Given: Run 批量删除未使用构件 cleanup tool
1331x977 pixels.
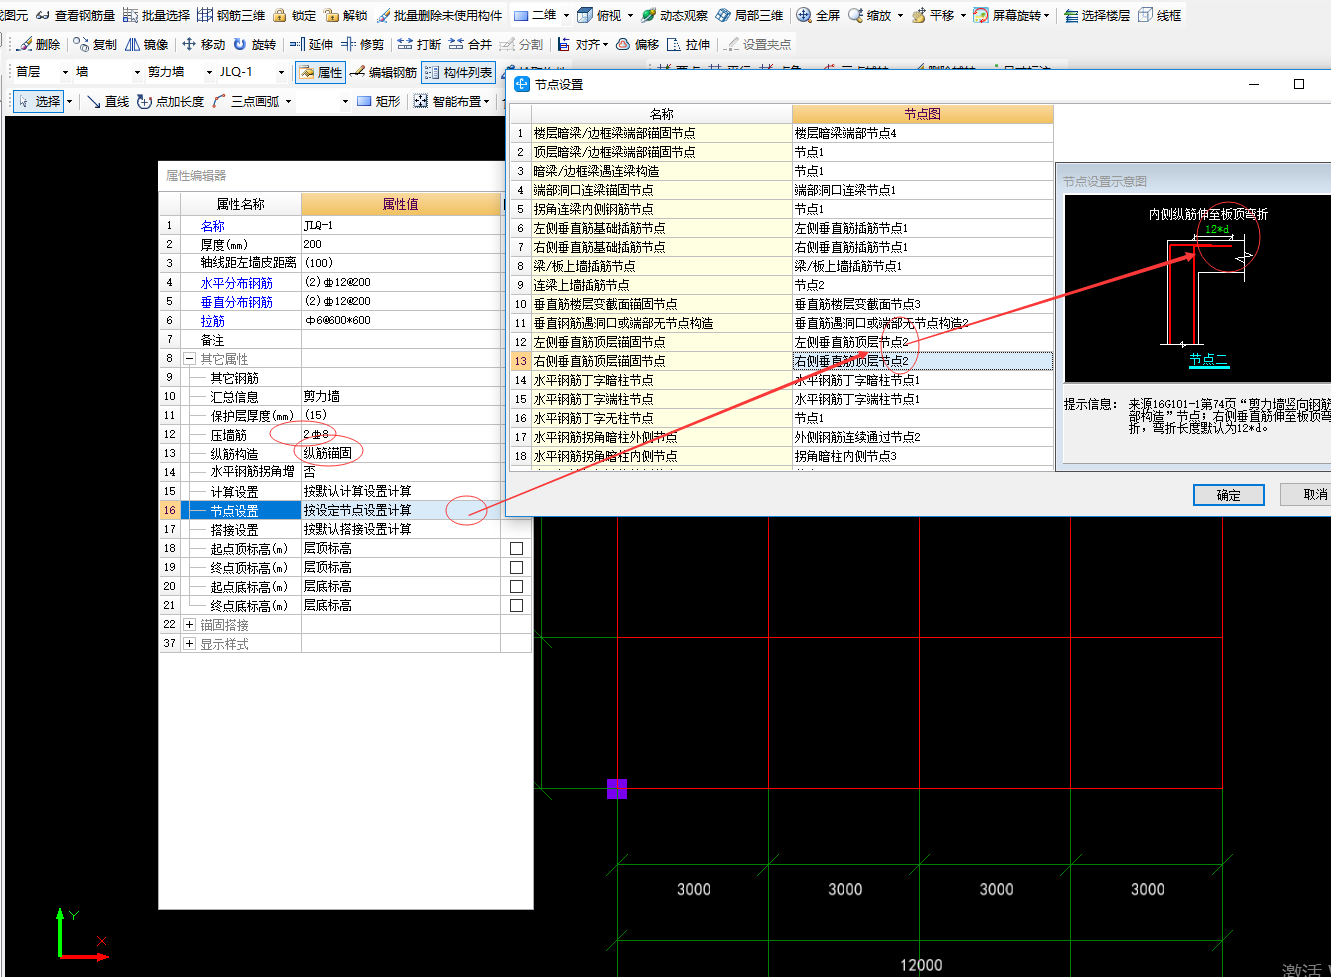Looking at the screenshot, I should [439, 15].
